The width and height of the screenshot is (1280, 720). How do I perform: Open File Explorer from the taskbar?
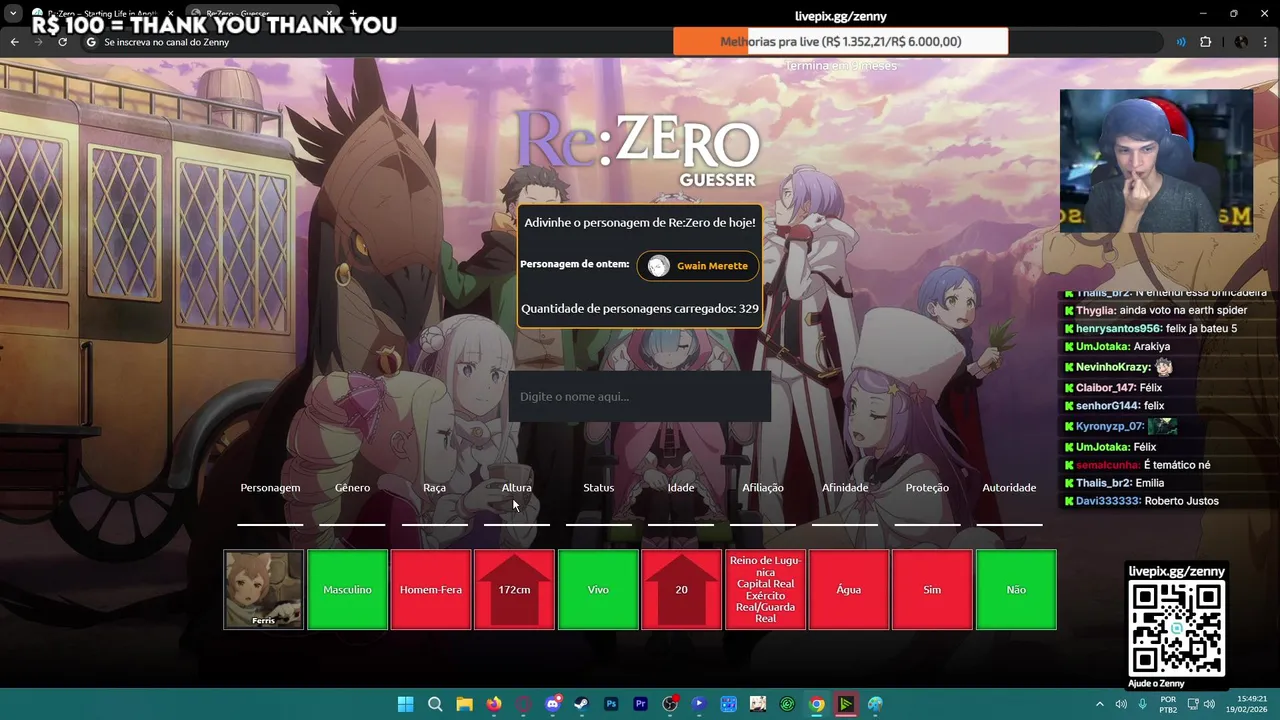coord(464,704)
